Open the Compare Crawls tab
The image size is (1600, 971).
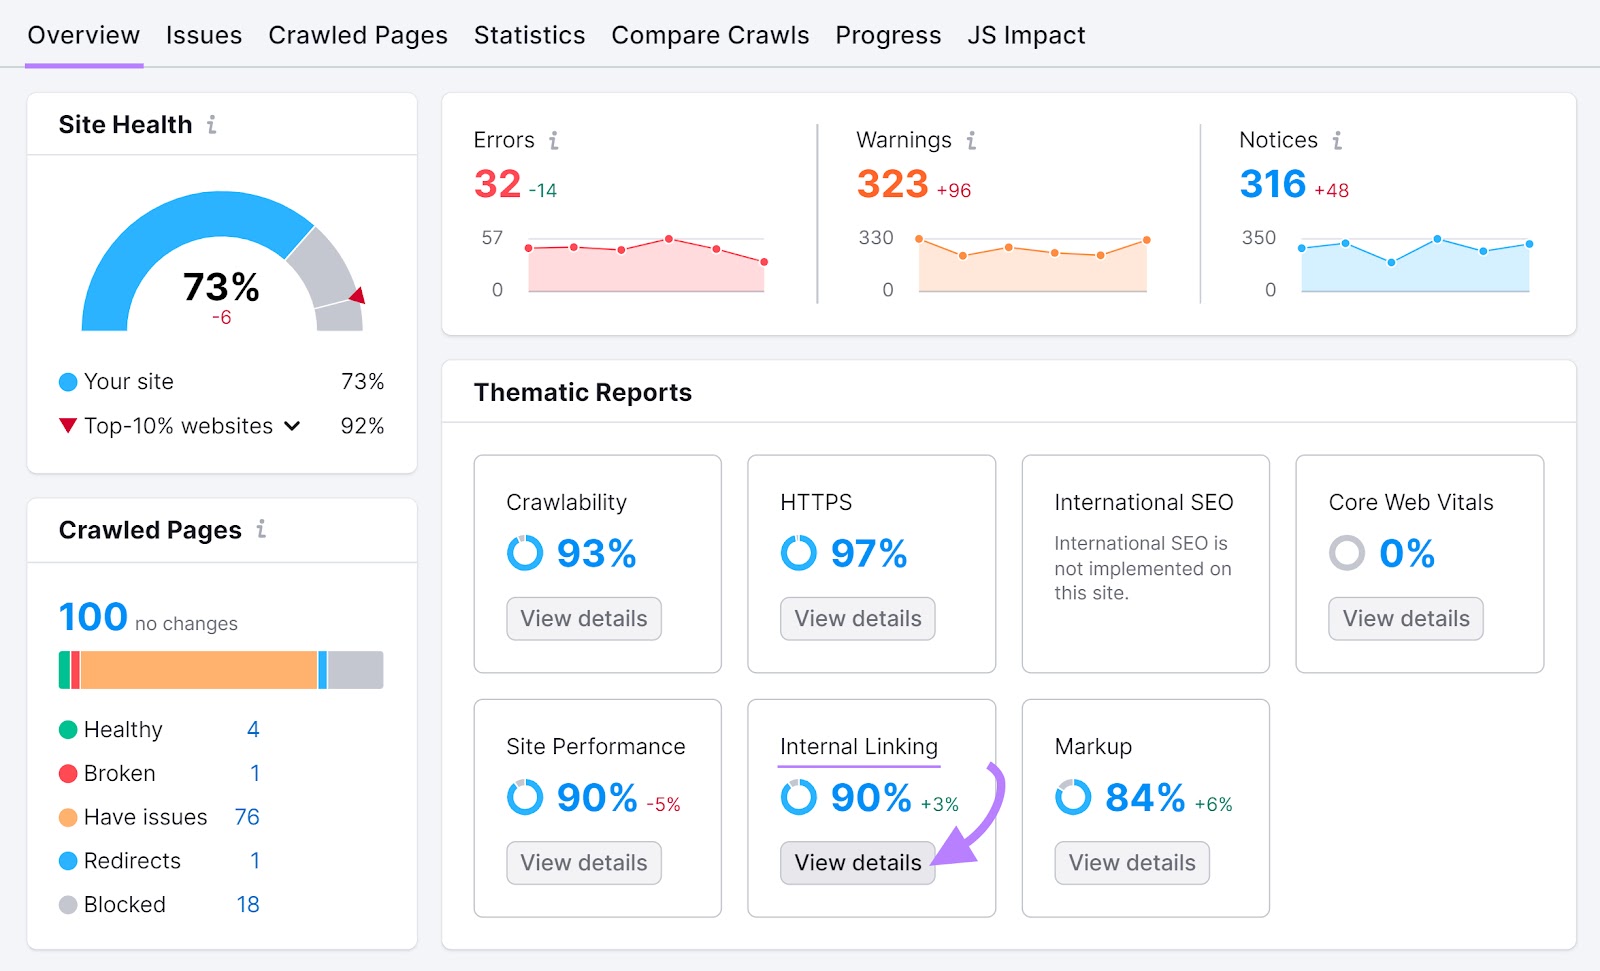click(710, 35)
